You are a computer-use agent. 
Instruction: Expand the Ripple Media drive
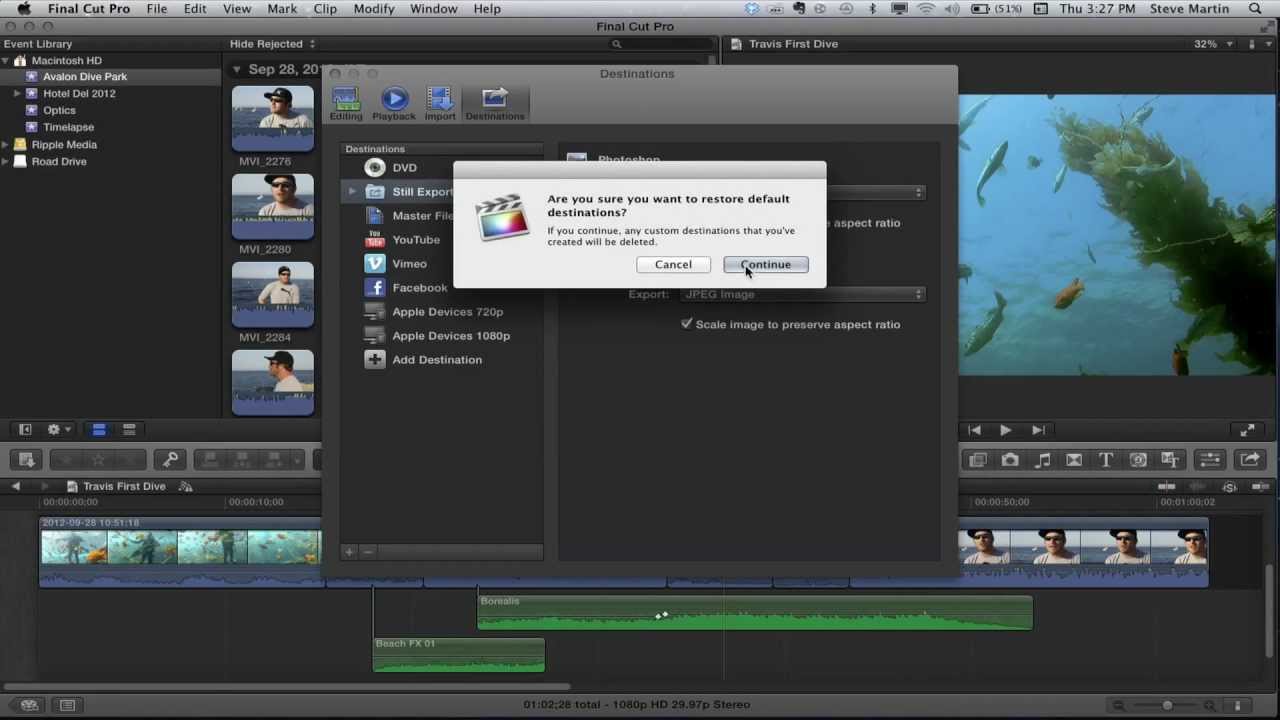(x=6, y=144)
